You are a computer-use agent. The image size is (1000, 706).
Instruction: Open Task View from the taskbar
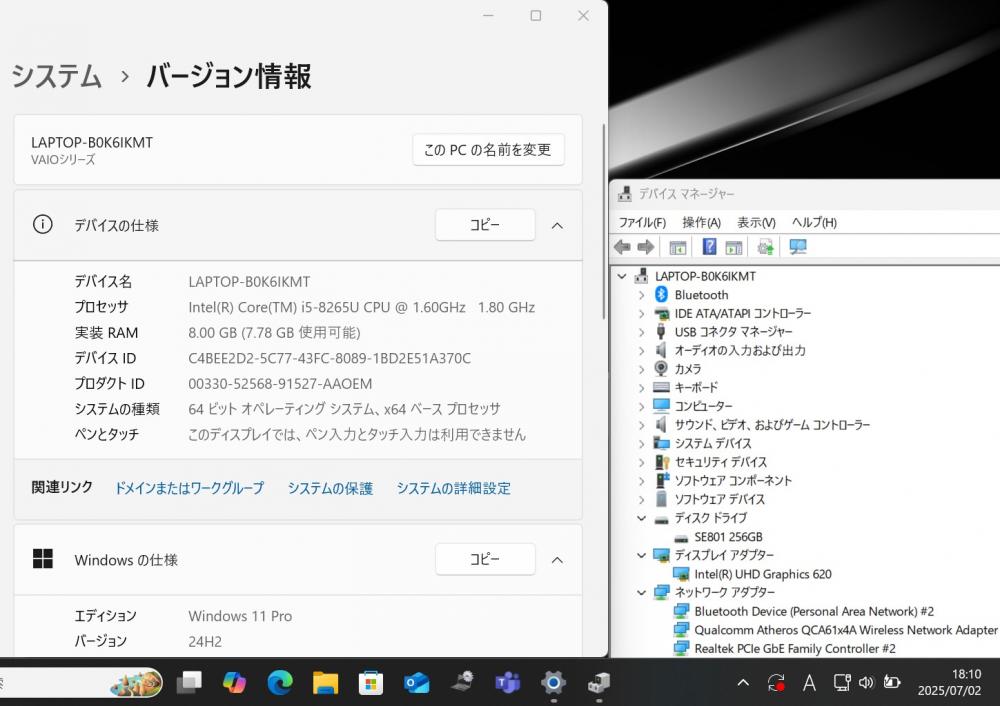pos(189,682)
